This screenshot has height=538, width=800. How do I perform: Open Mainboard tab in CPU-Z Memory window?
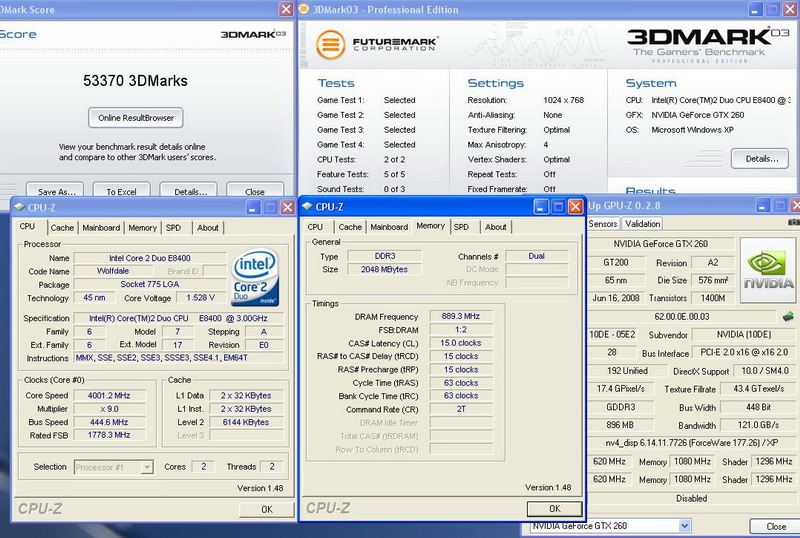tap(389, 227)
